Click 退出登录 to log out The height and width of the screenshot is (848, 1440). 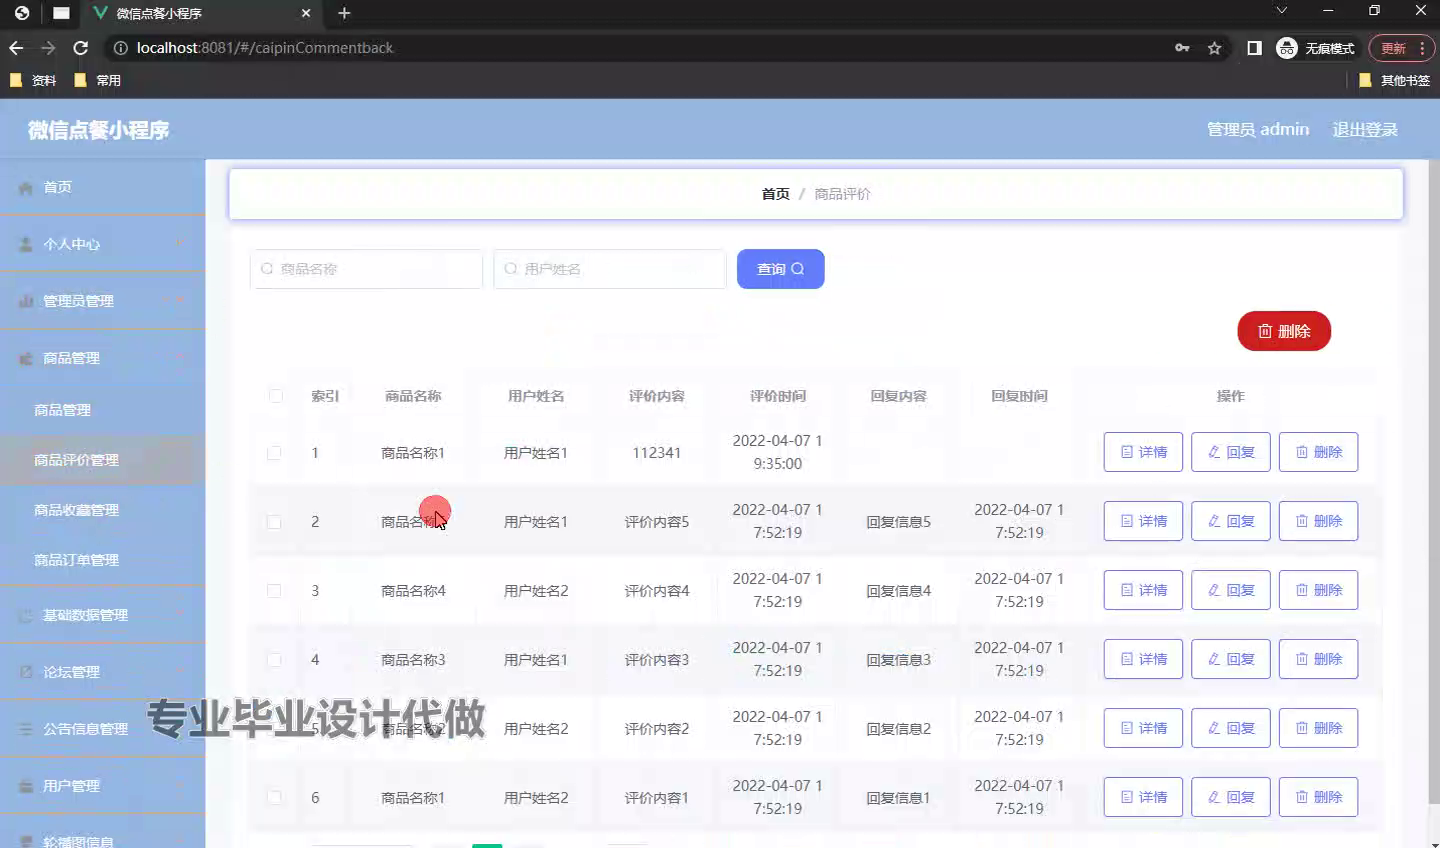(1365, 129)
